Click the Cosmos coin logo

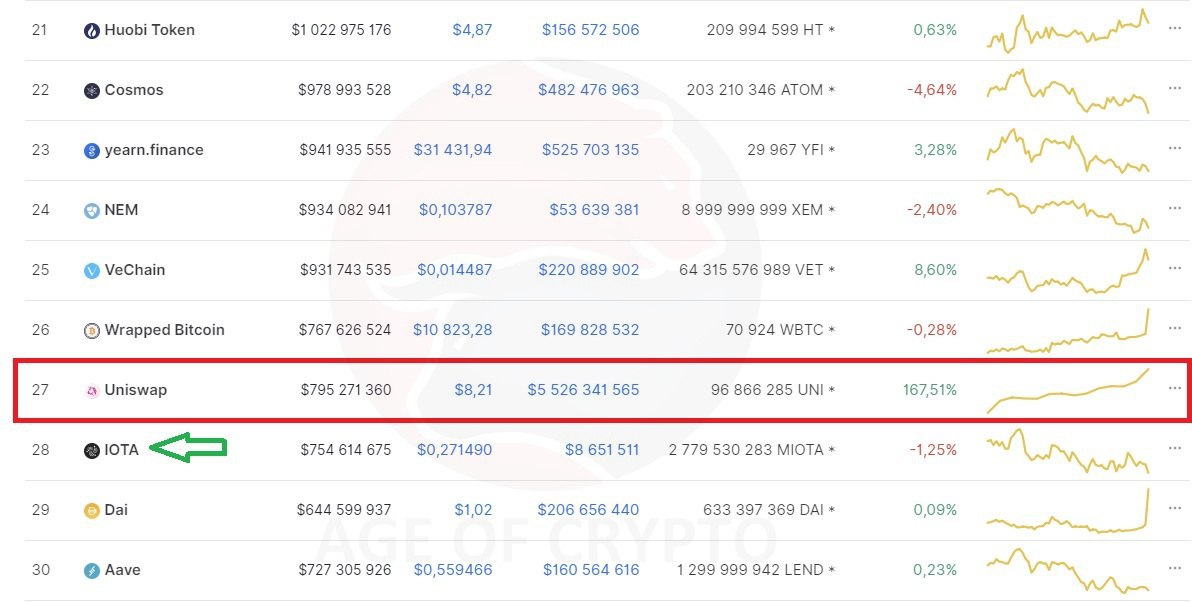point(91,91)
